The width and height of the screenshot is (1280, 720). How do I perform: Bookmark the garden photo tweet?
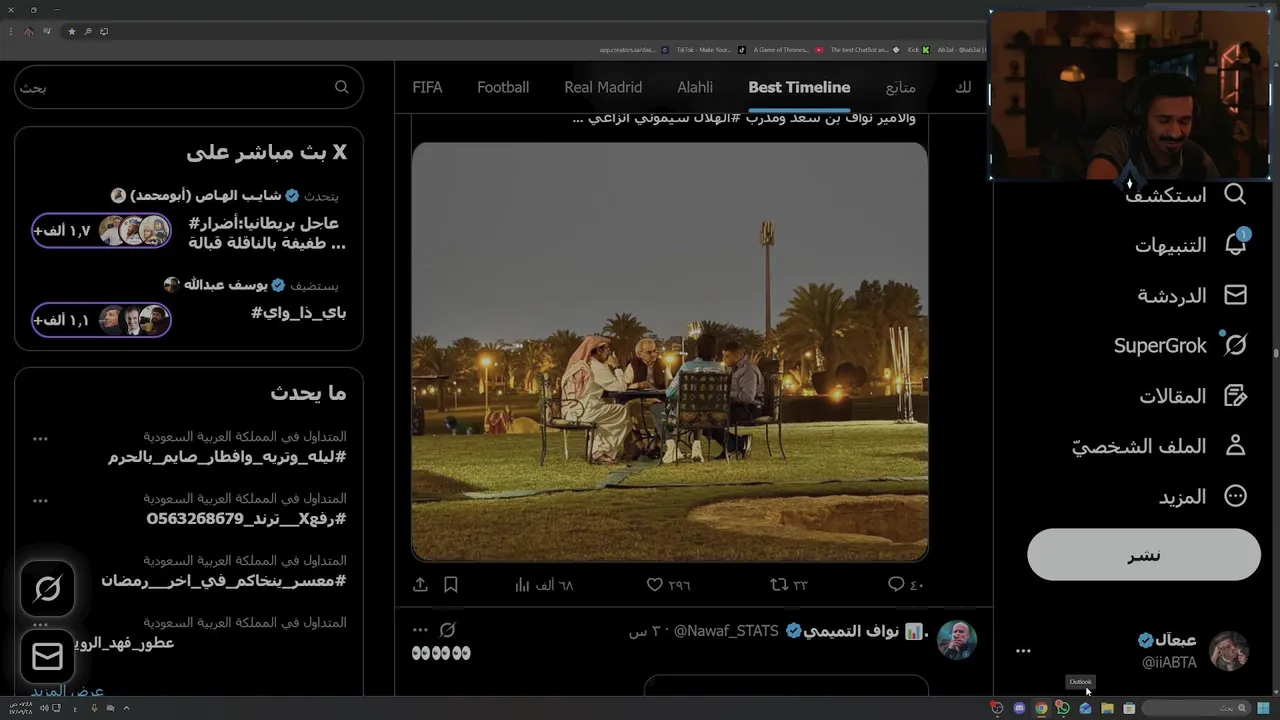pos(451,584)
